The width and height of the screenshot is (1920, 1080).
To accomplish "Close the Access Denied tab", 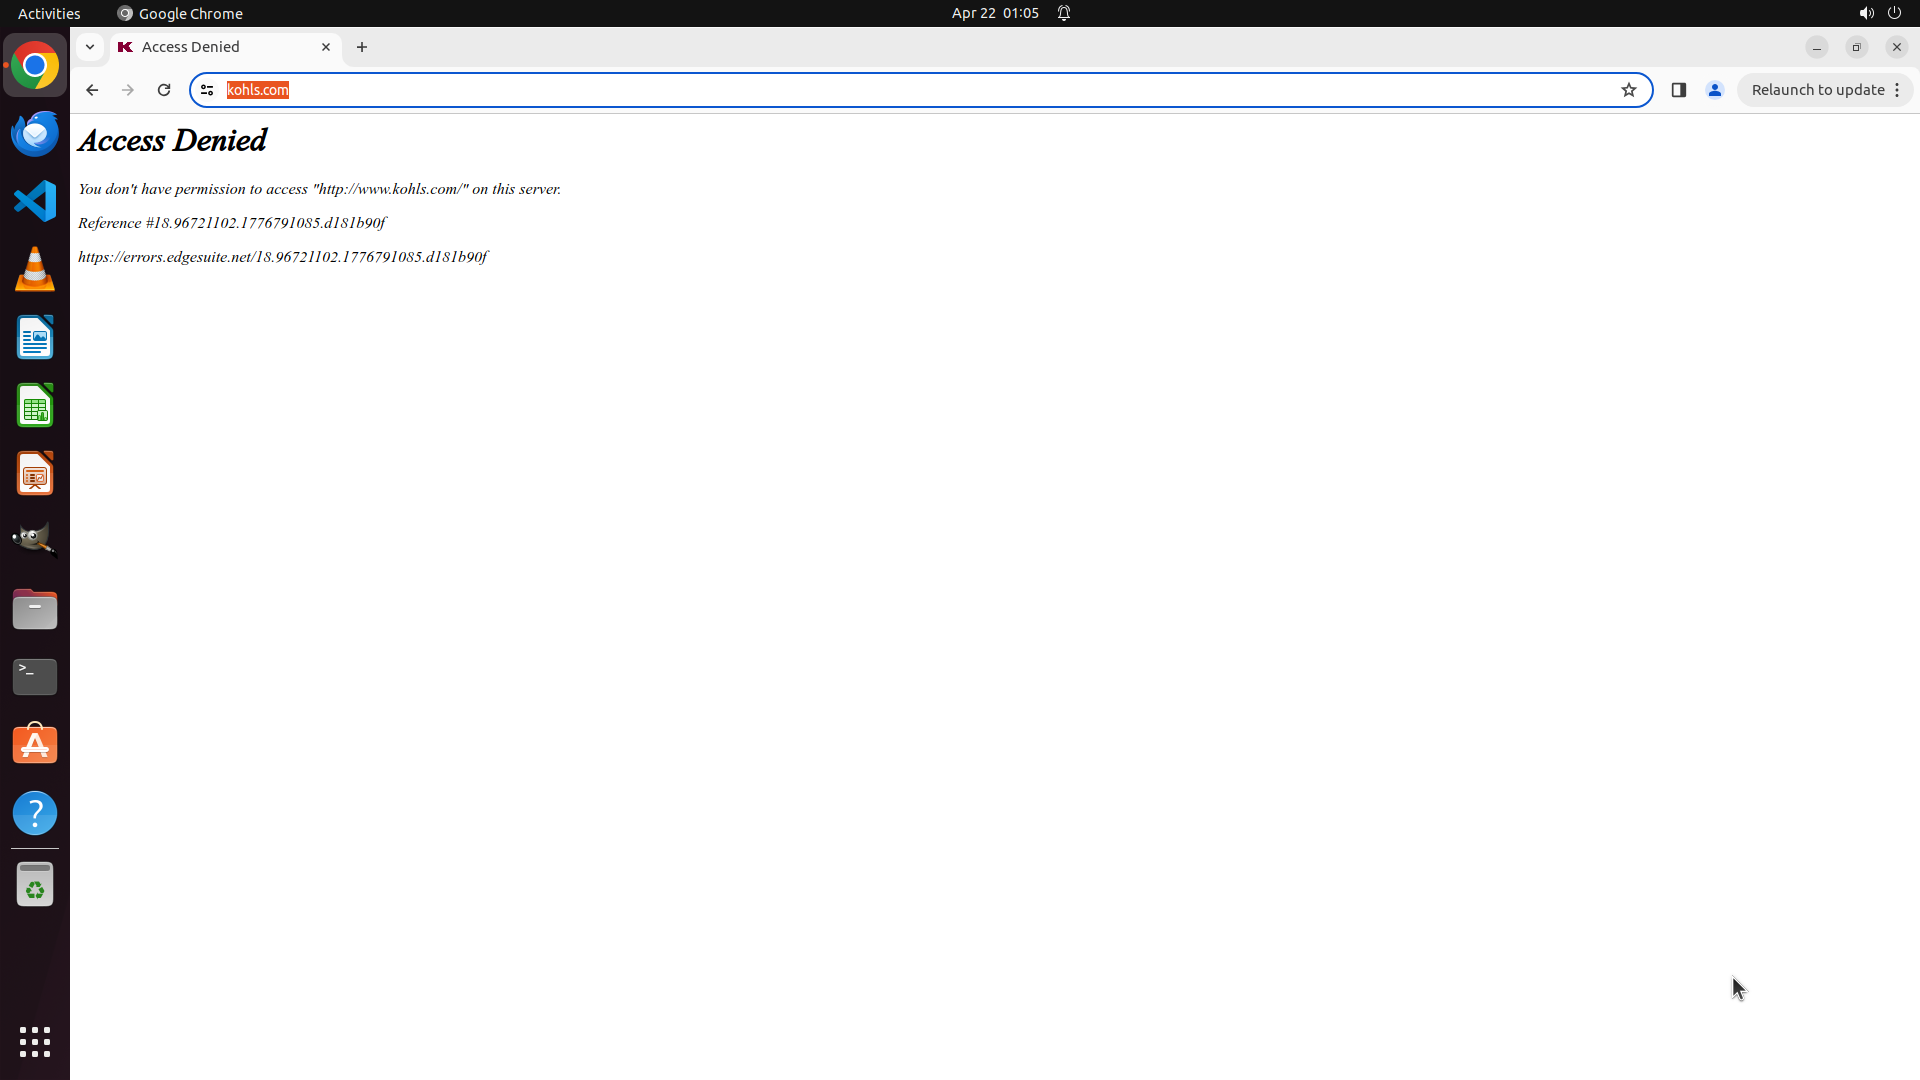I will pyautogui.click(x=326, y=47).
